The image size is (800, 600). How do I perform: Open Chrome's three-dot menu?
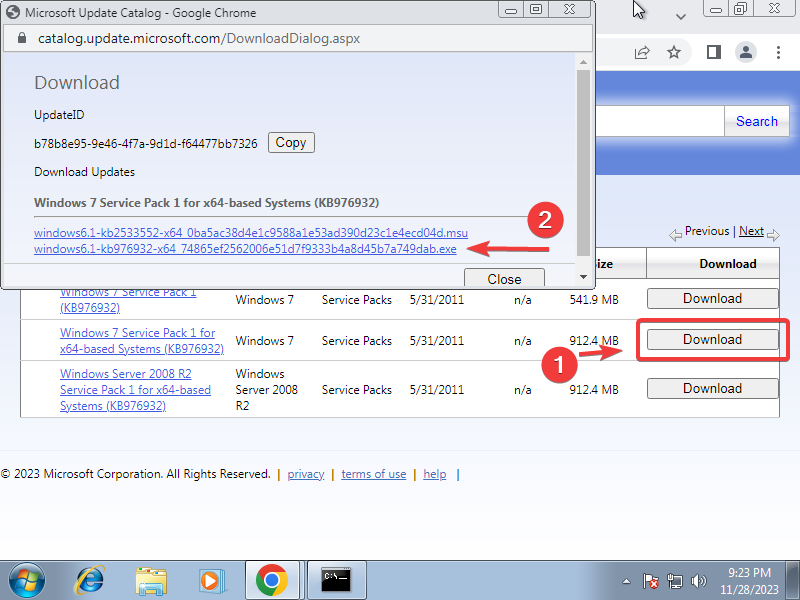[779, 52]
